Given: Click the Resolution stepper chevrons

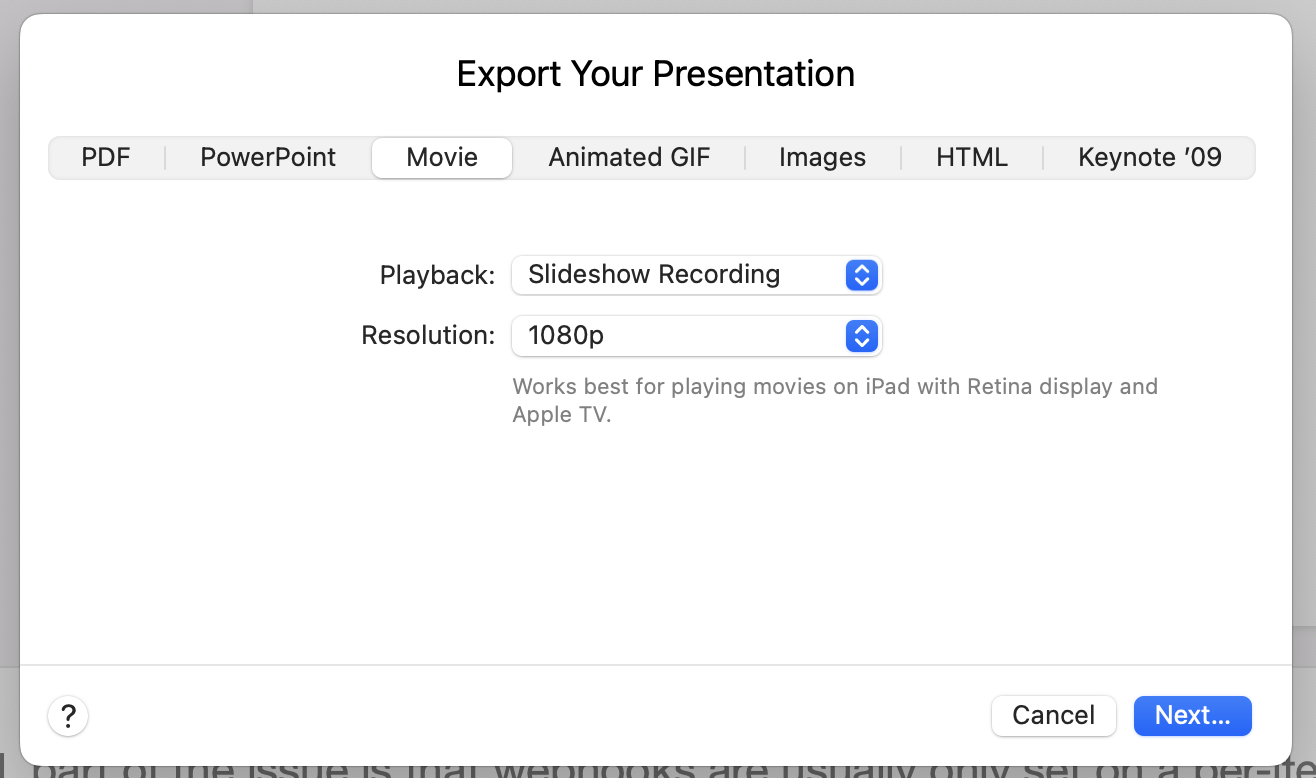Looking at the screenshot, I should [860, 336].
